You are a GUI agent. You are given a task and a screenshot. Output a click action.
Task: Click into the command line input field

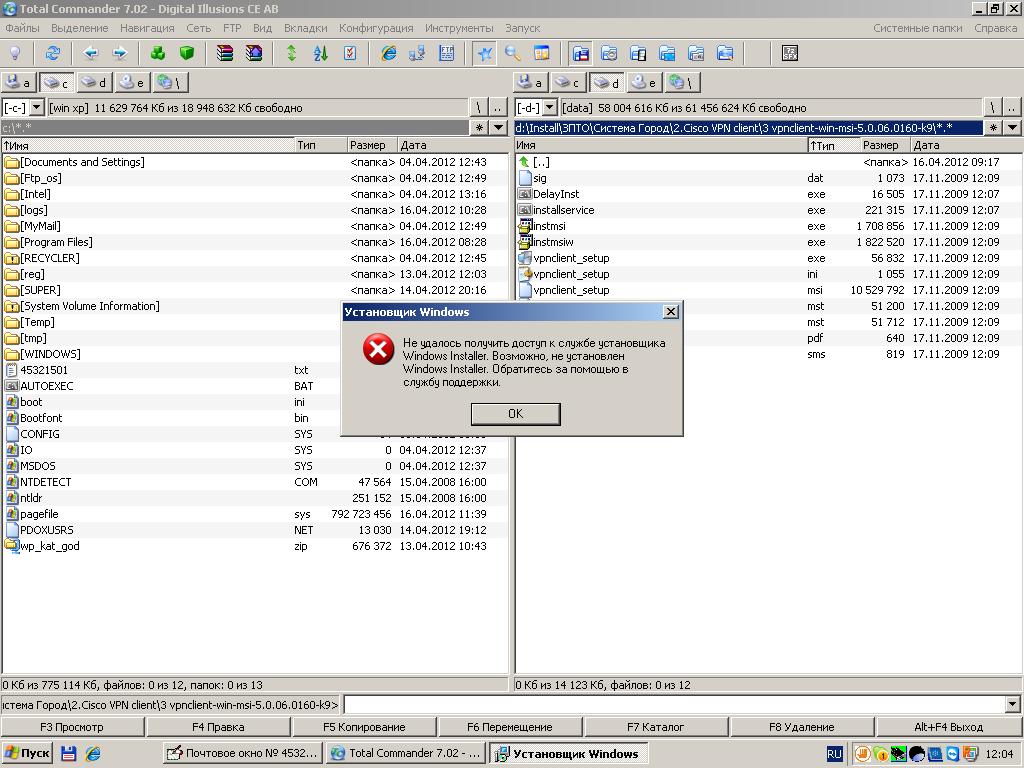click(675, 705)
